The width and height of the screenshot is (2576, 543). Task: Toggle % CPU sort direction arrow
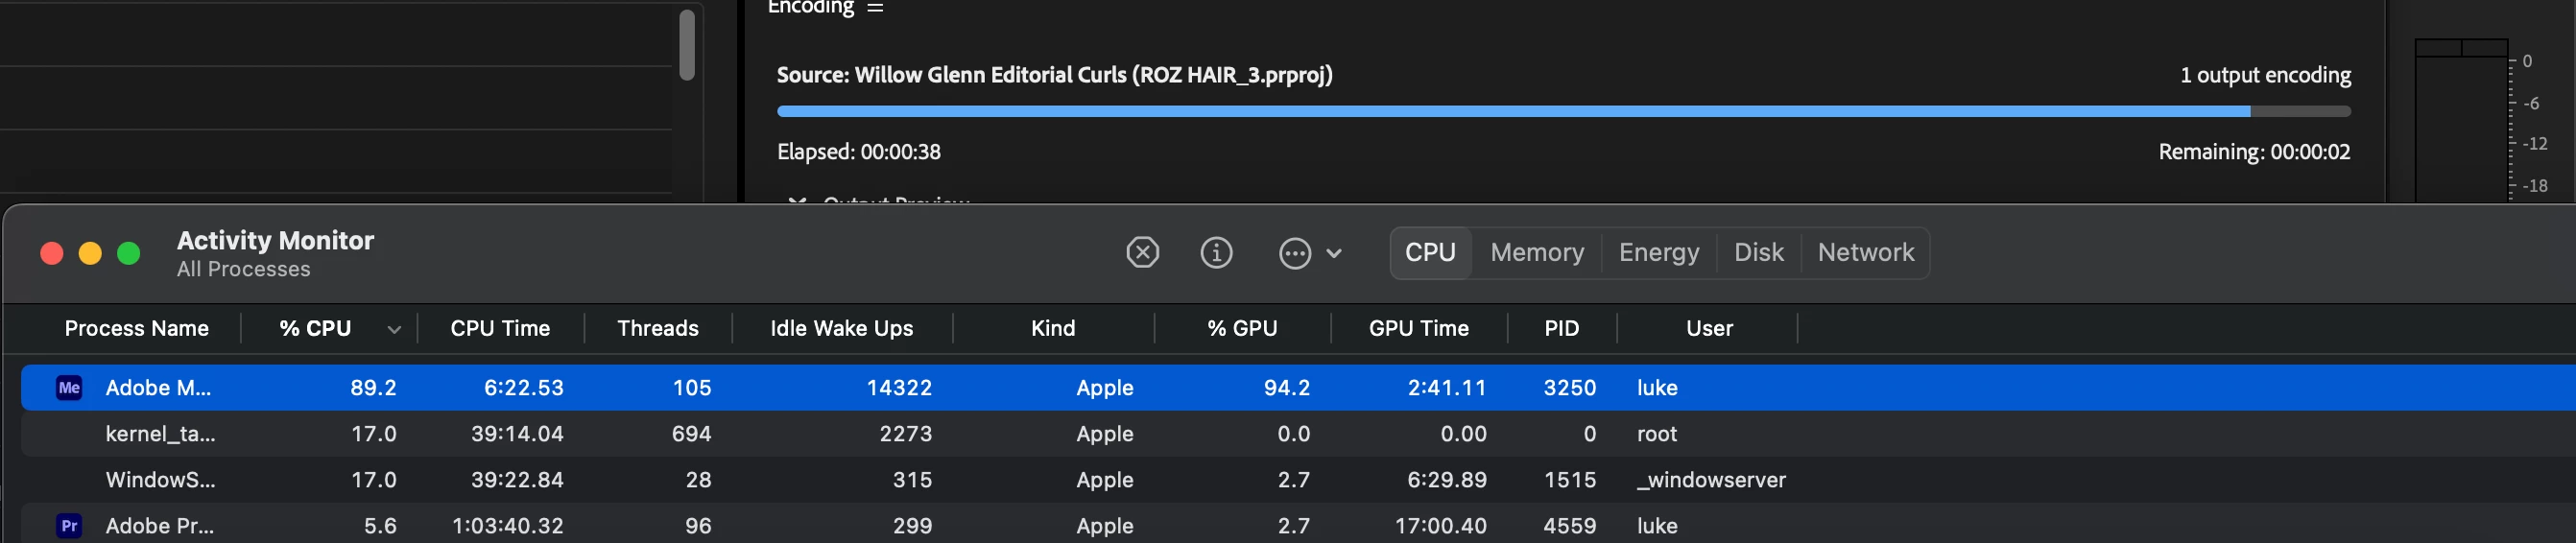pyautogui.click(x=394, y=329)
